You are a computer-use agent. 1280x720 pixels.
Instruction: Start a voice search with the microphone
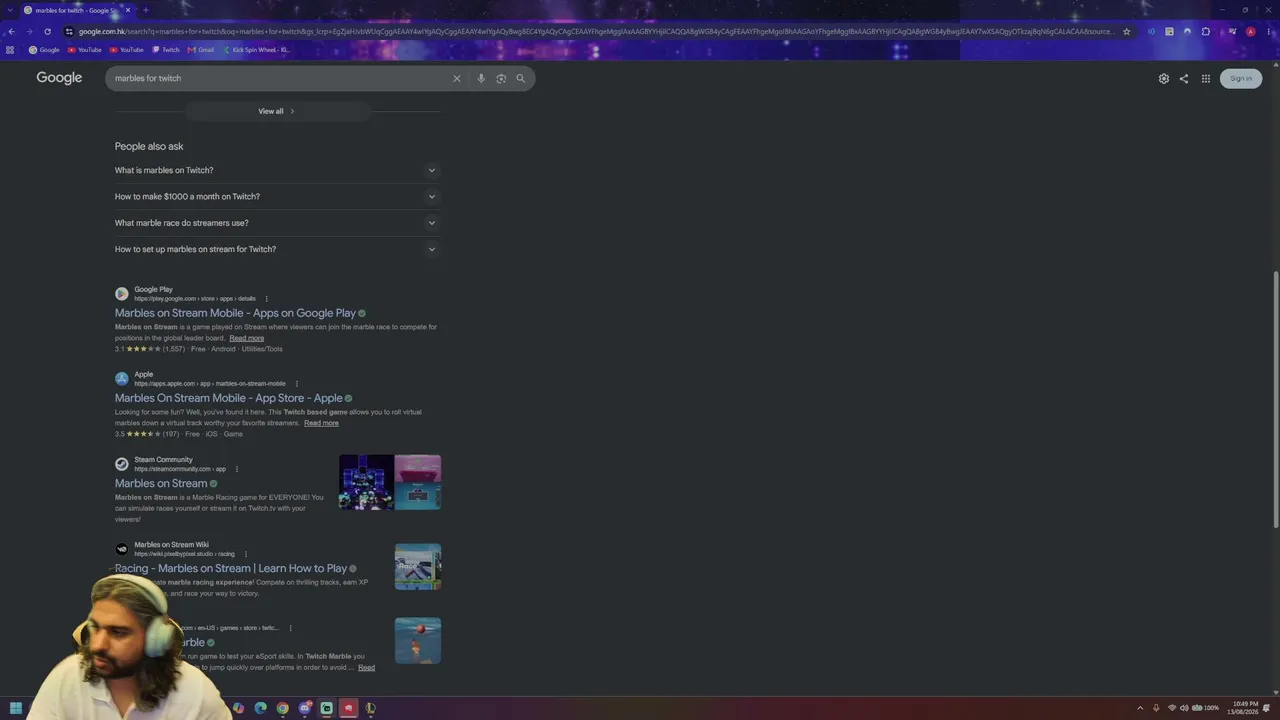point(481,78)
